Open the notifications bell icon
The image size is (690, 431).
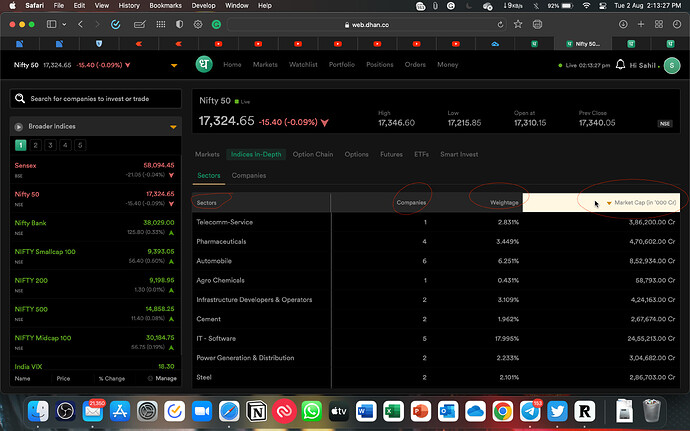pyautogui.click(x=620, y=65)
